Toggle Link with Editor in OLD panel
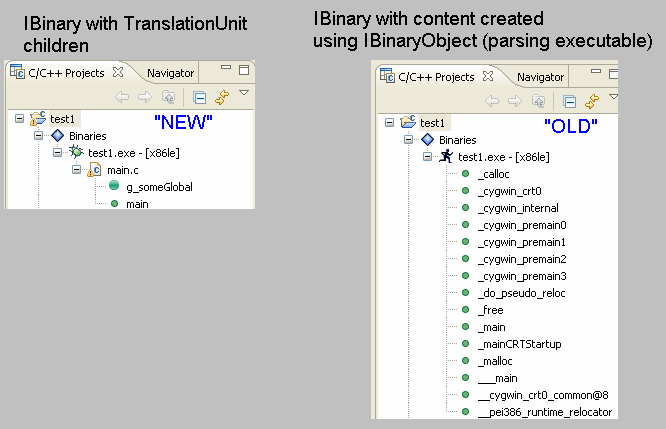 [x=592, y=102]
